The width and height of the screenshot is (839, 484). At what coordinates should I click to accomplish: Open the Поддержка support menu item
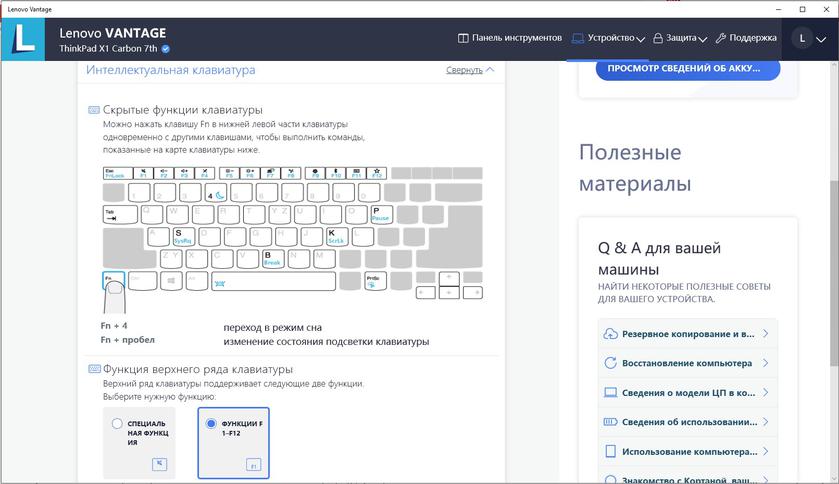(x=746, y=38)
